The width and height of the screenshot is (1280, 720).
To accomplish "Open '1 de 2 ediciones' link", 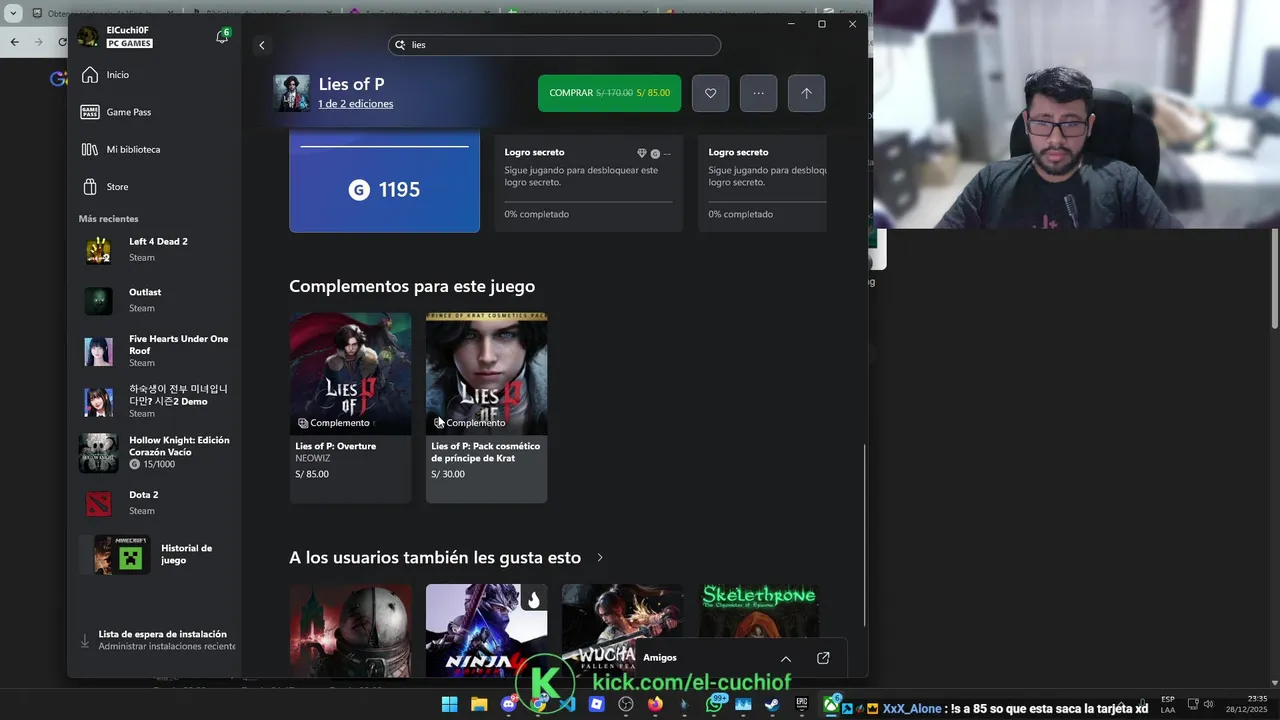I will [355, 104].
